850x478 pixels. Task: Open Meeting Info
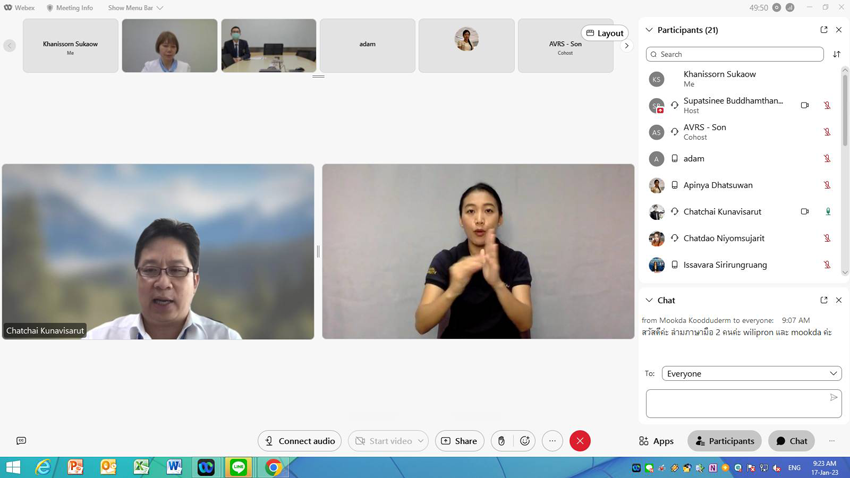click(x=69, y=8)
